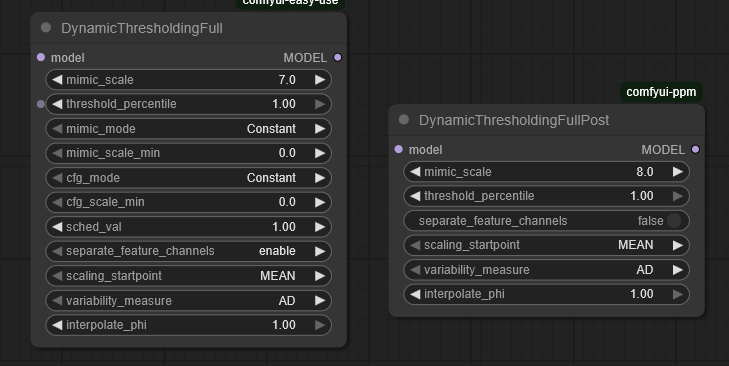Decrease interpolate_phi in FullPost node
The height and width of the screenshot is (366, 729).
click(415, 294)
